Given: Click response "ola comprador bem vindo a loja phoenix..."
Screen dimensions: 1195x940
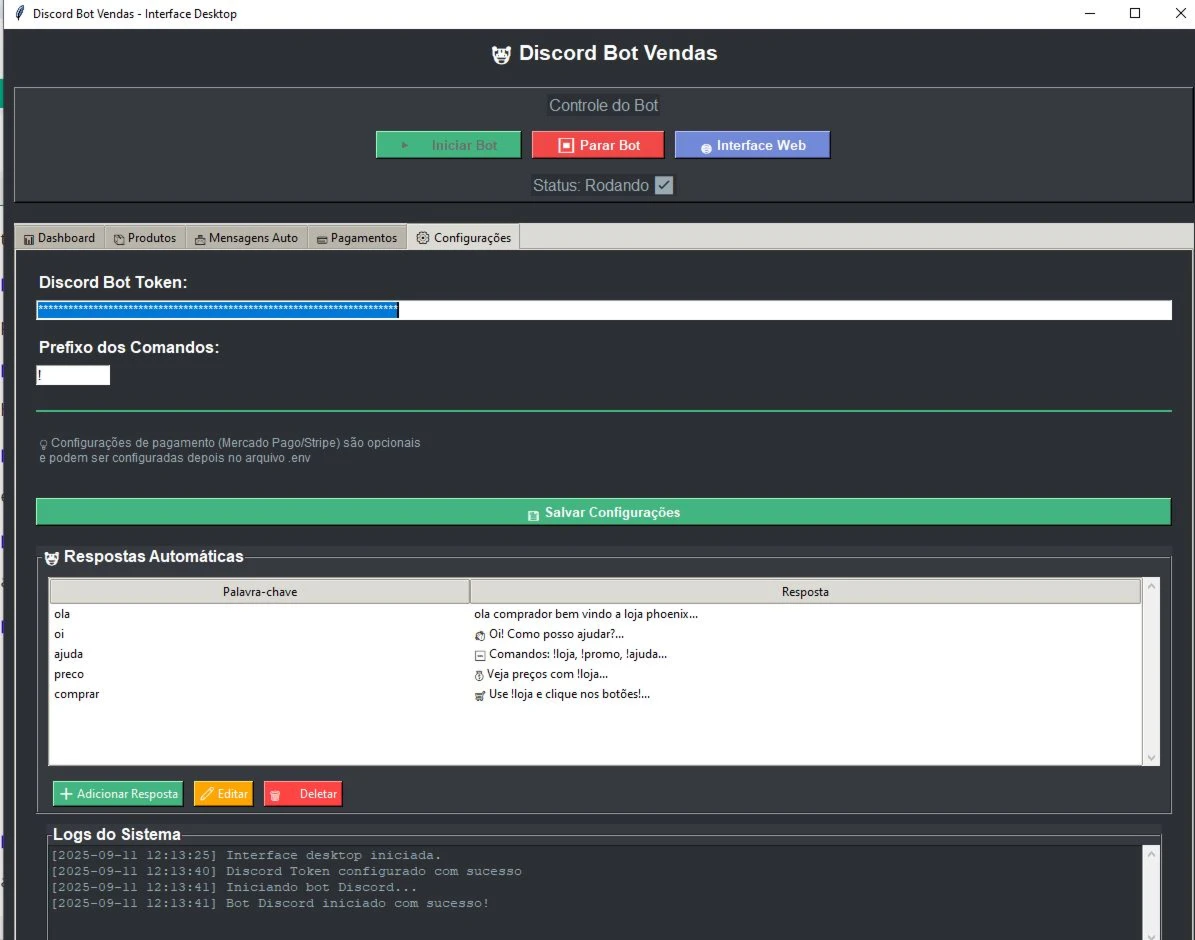Looking at the screenshot, I should [585, 614].
